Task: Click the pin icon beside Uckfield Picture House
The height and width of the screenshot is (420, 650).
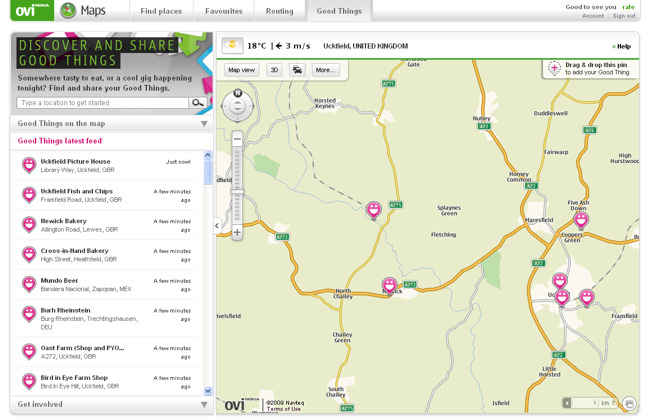Action: [29, 165]
